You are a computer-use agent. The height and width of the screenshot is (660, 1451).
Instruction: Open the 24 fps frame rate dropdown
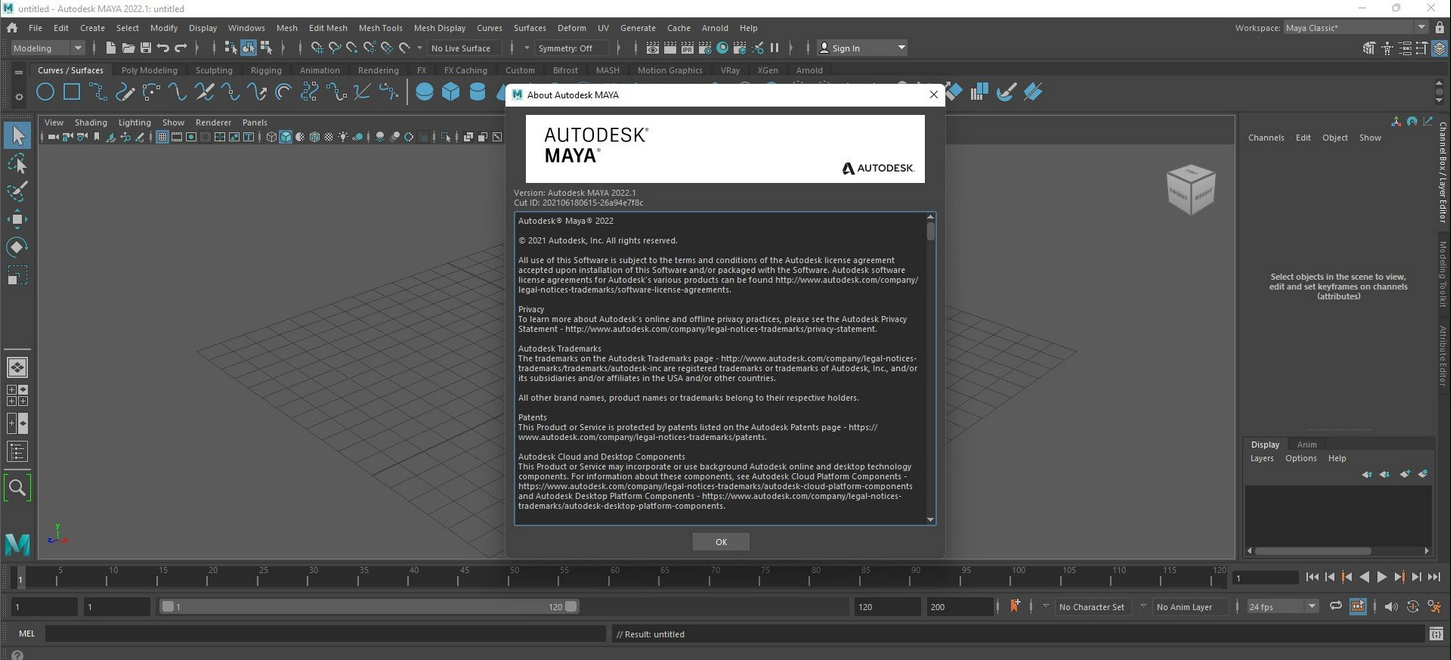(1283, 606)
